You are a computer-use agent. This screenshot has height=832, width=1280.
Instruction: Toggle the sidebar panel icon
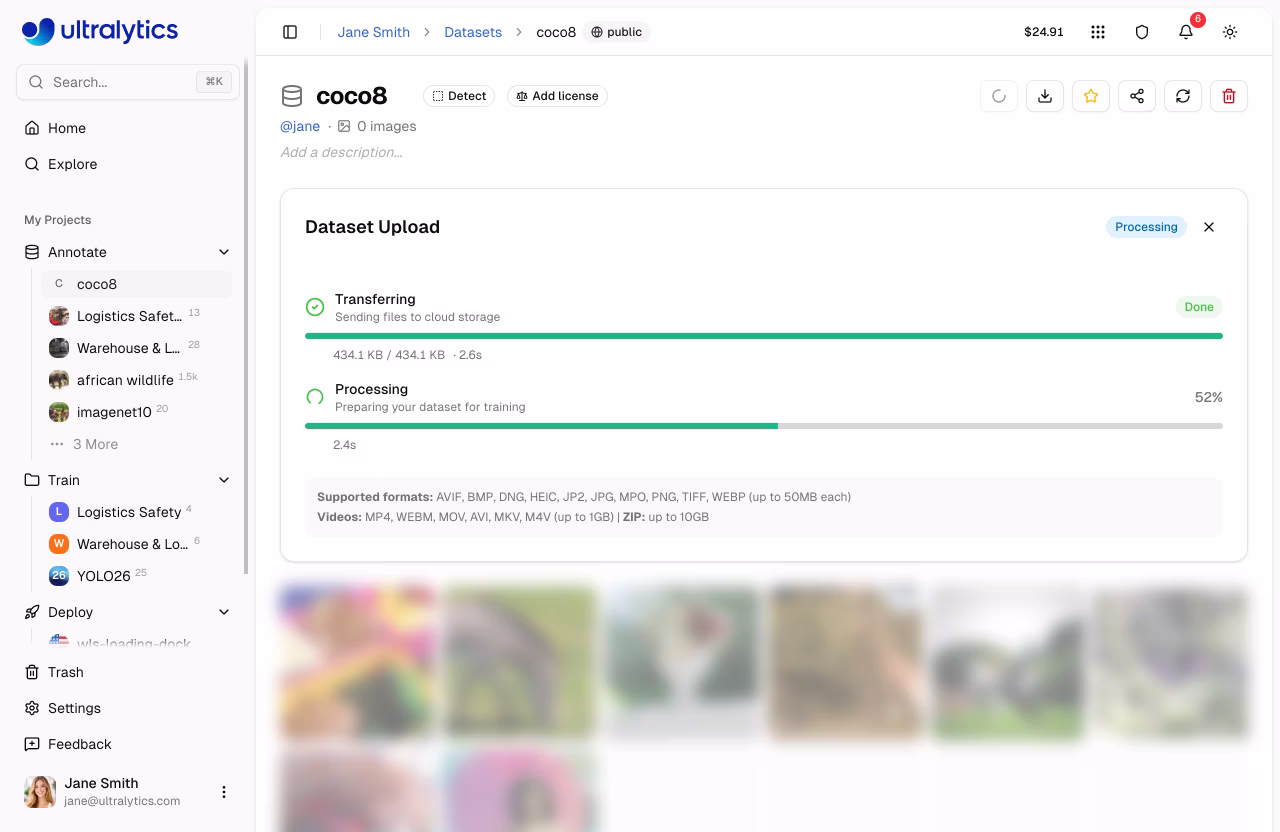(x=290, y=32)
